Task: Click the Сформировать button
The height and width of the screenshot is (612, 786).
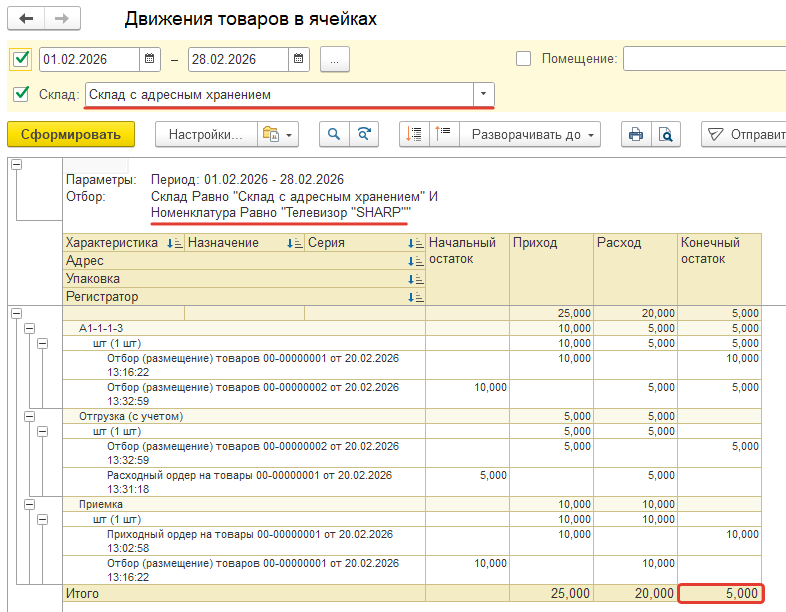Action: [70, 134]
